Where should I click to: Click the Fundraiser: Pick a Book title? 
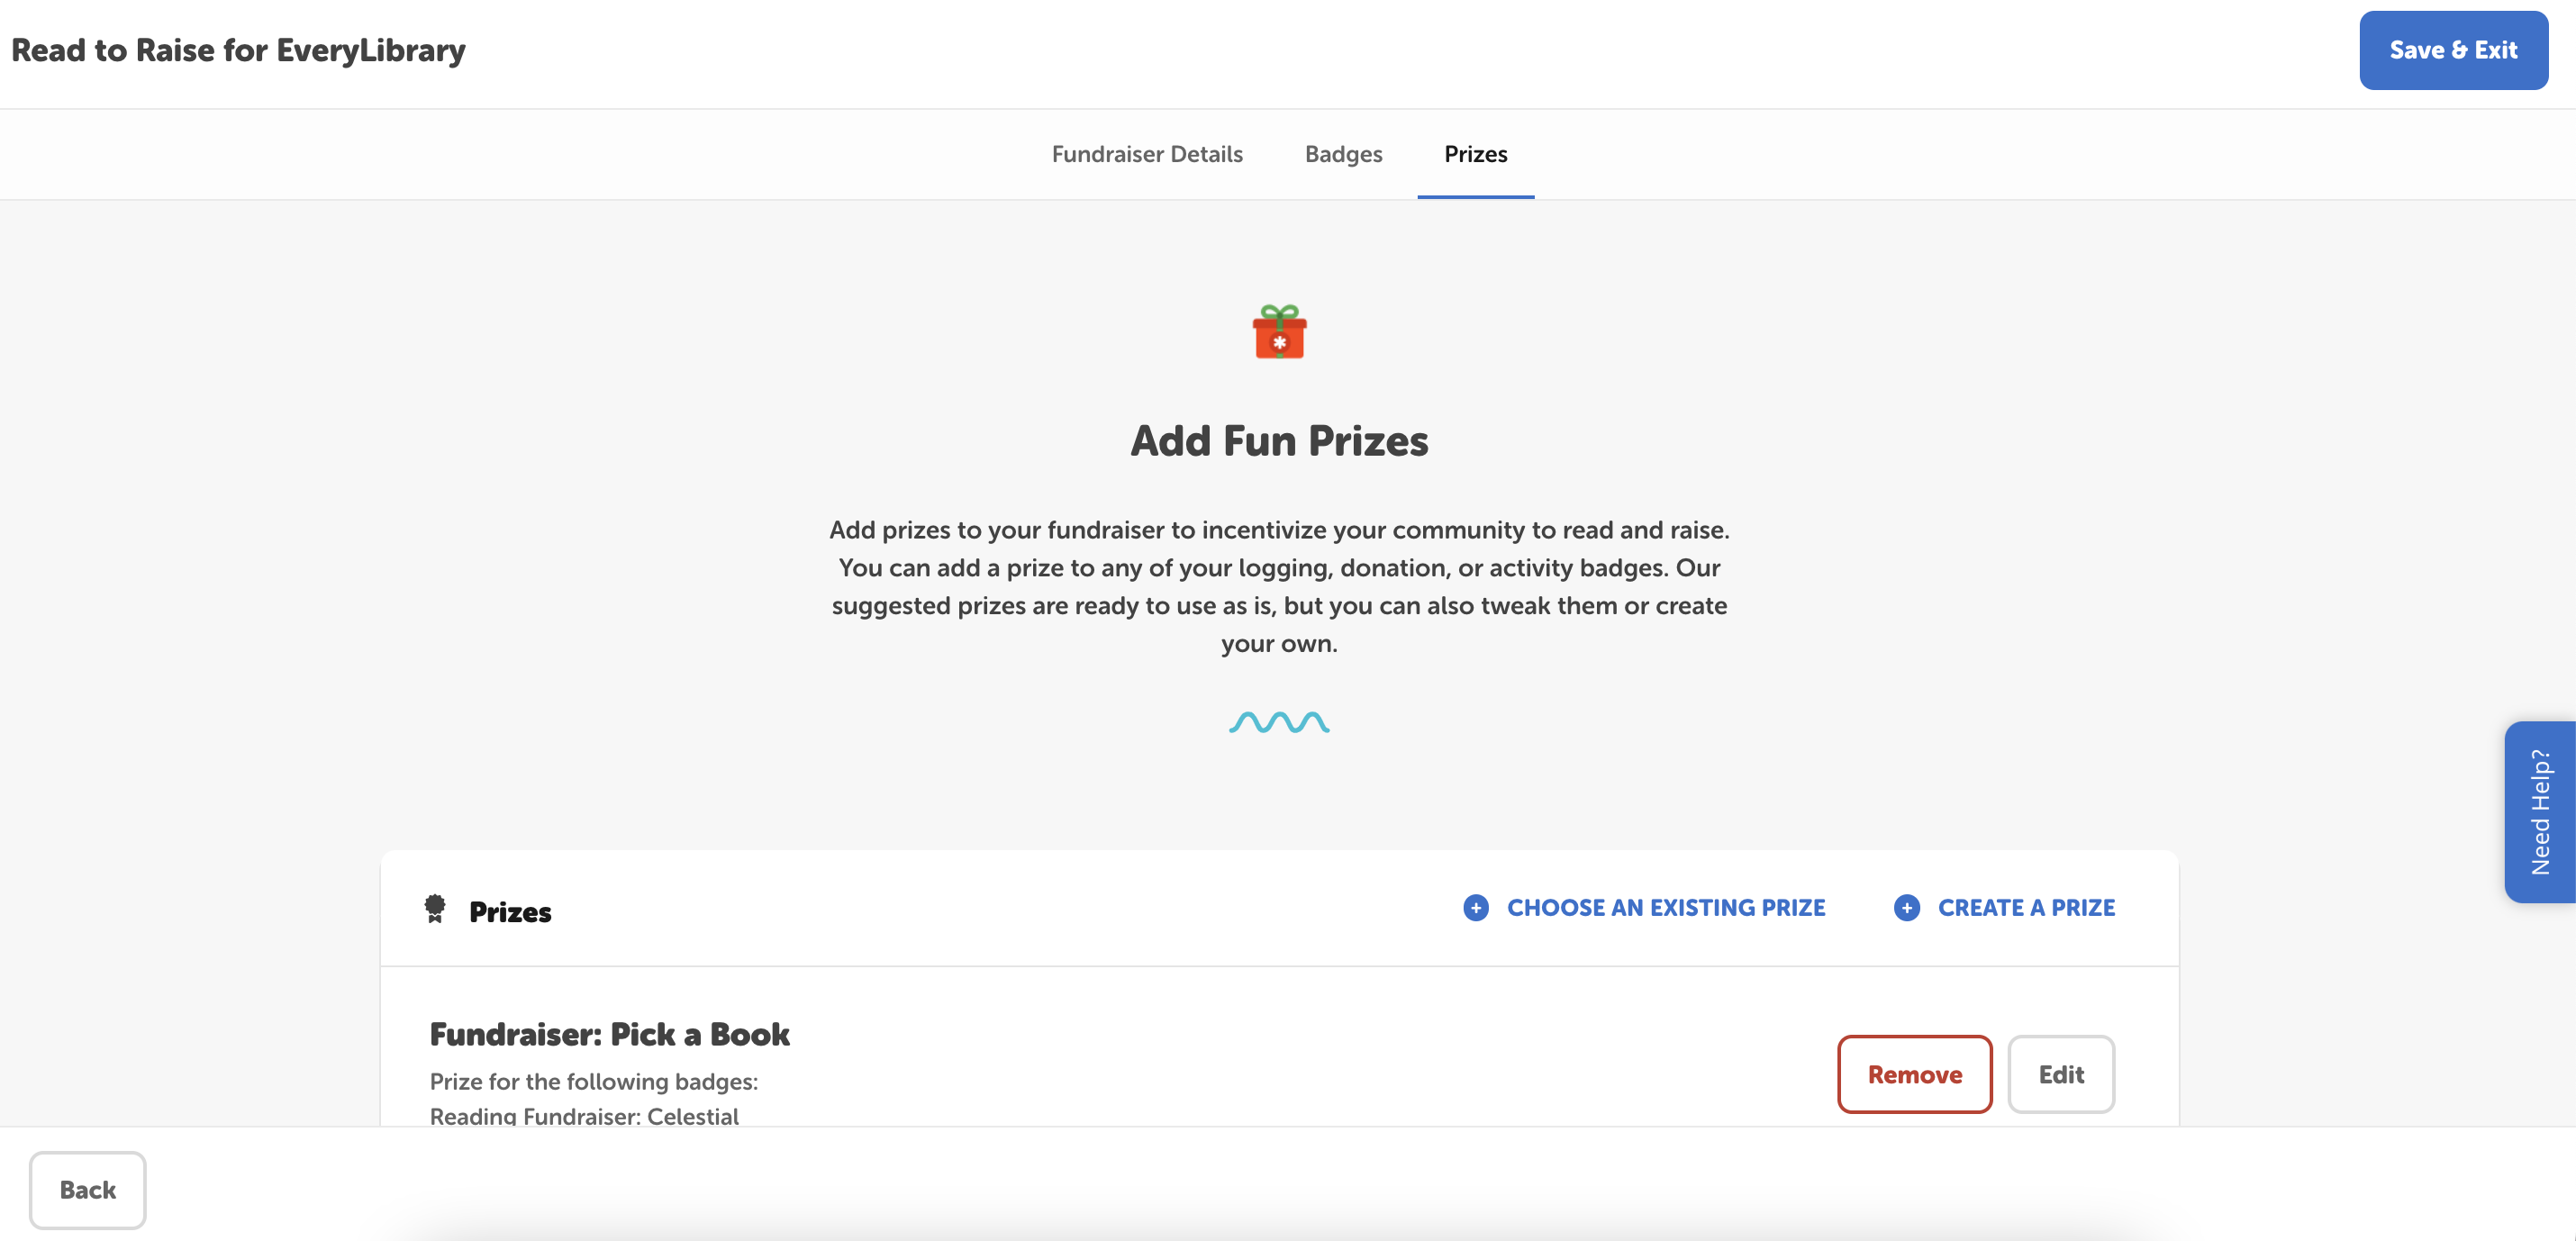tap(610, 1034)
